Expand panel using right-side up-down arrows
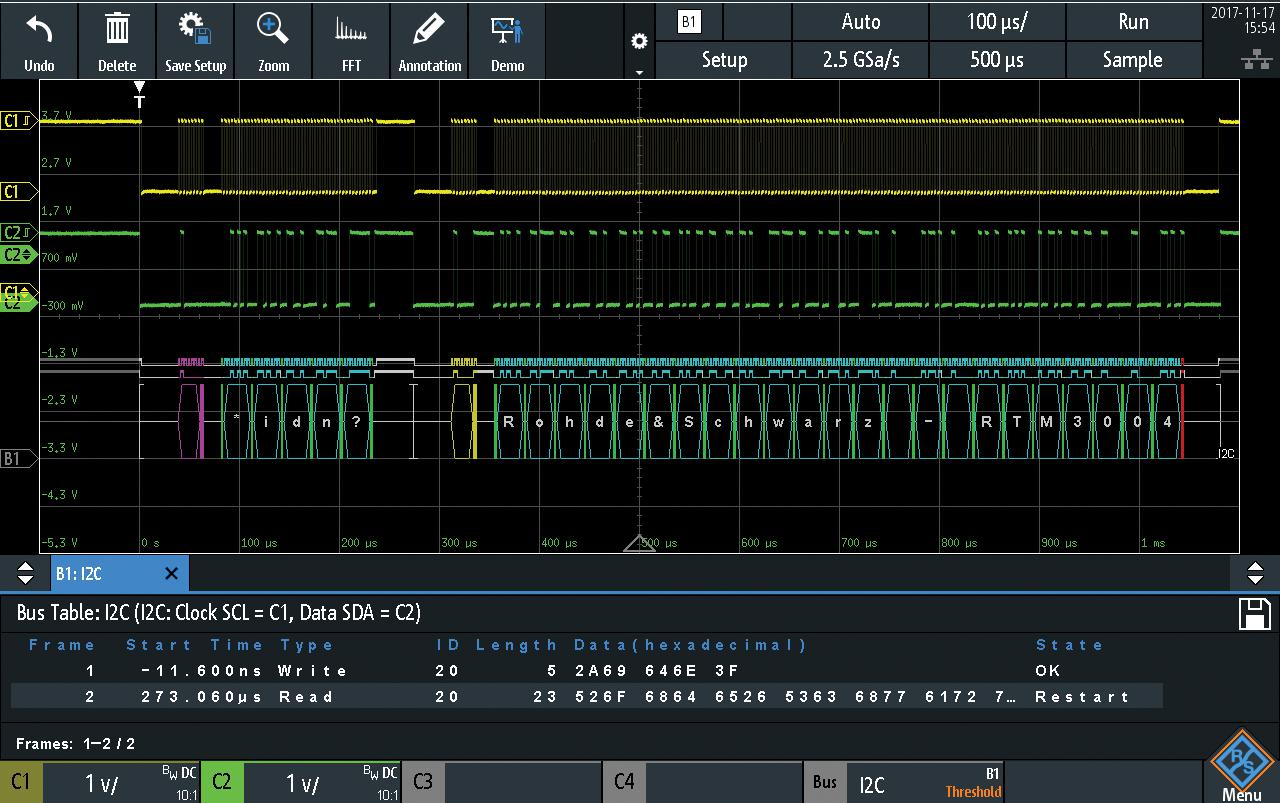Image resolution: width=1280 pixels, height=803 pixels. [1255, 574]
